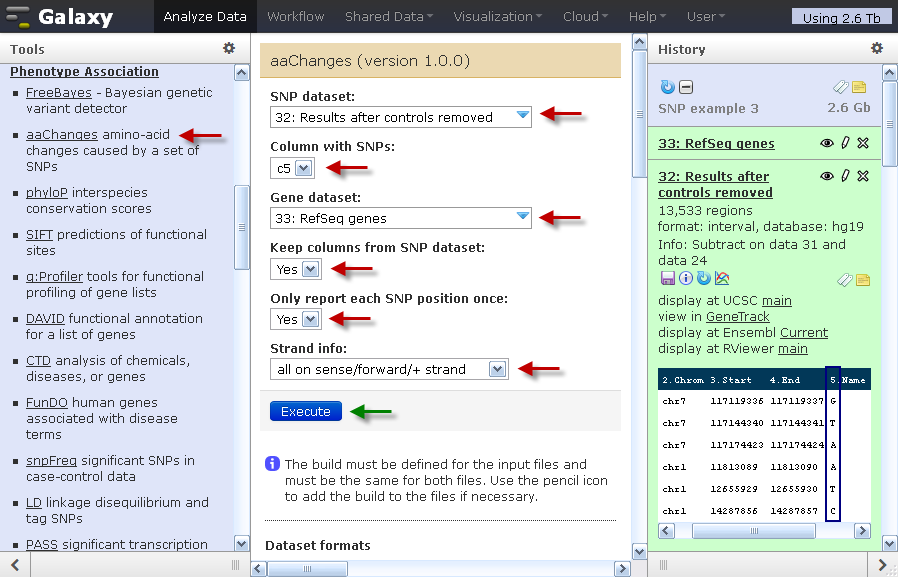
Task: Click the Galaxy logo
Action: pos(59,17)
